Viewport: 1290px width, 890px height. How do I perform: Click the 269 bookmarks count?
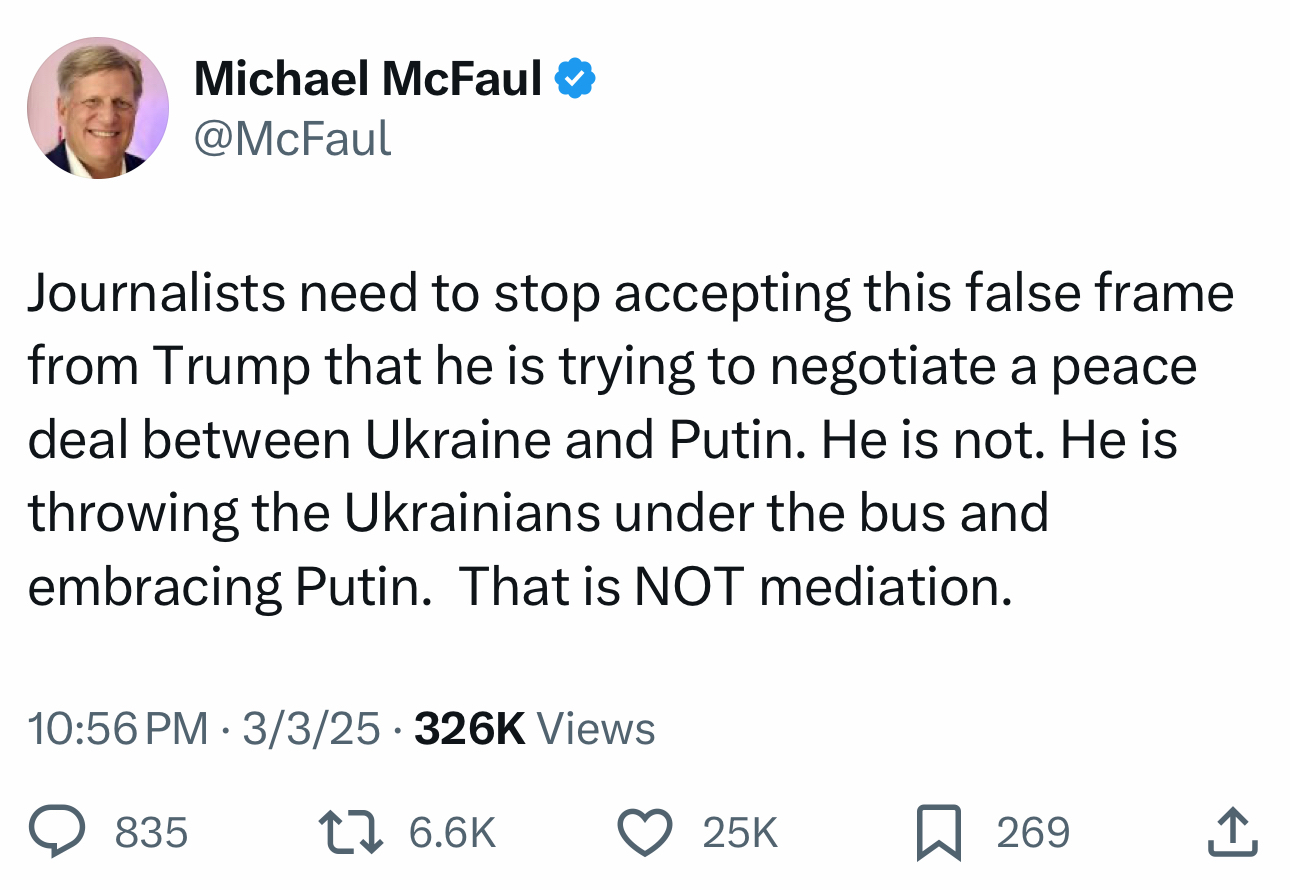1033,833
